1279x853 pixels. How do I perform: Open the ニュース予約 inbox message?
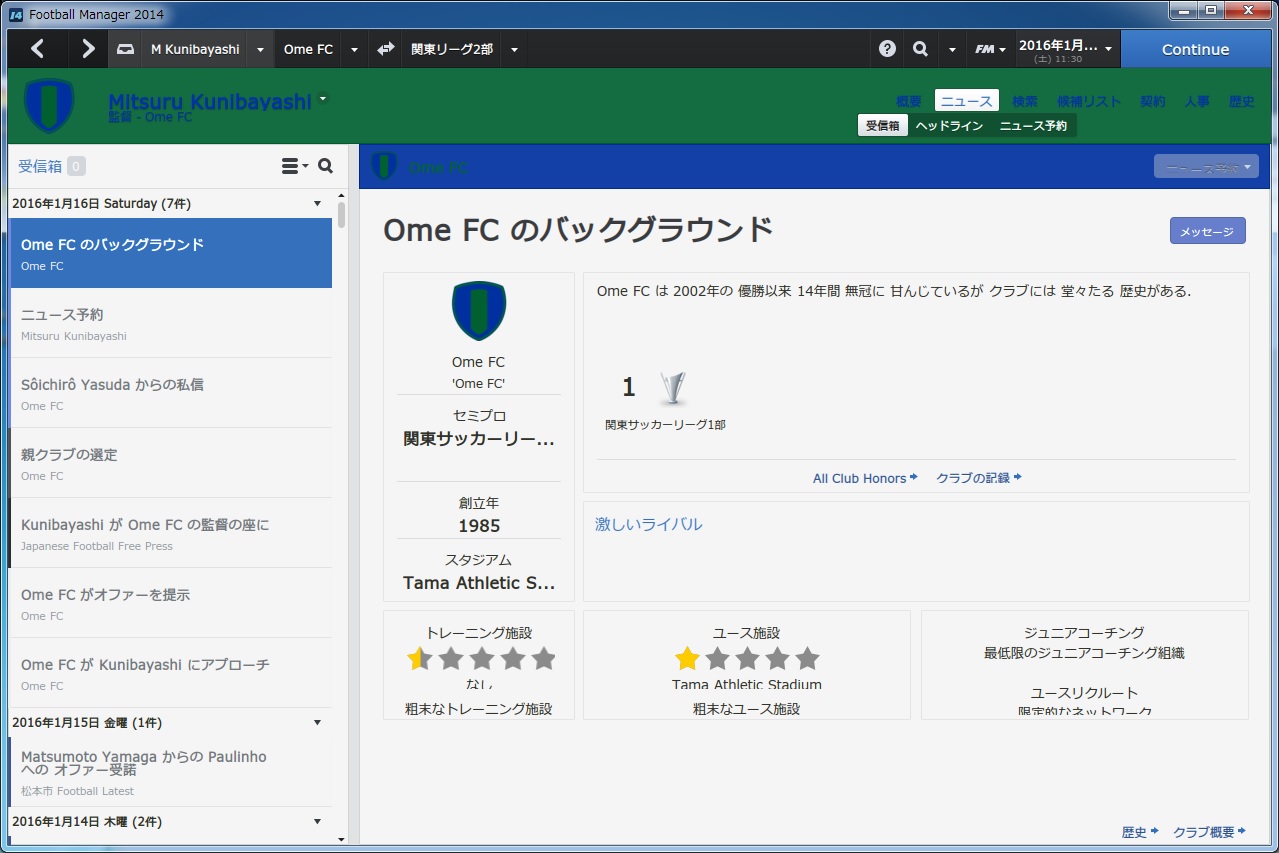(171, 323)
